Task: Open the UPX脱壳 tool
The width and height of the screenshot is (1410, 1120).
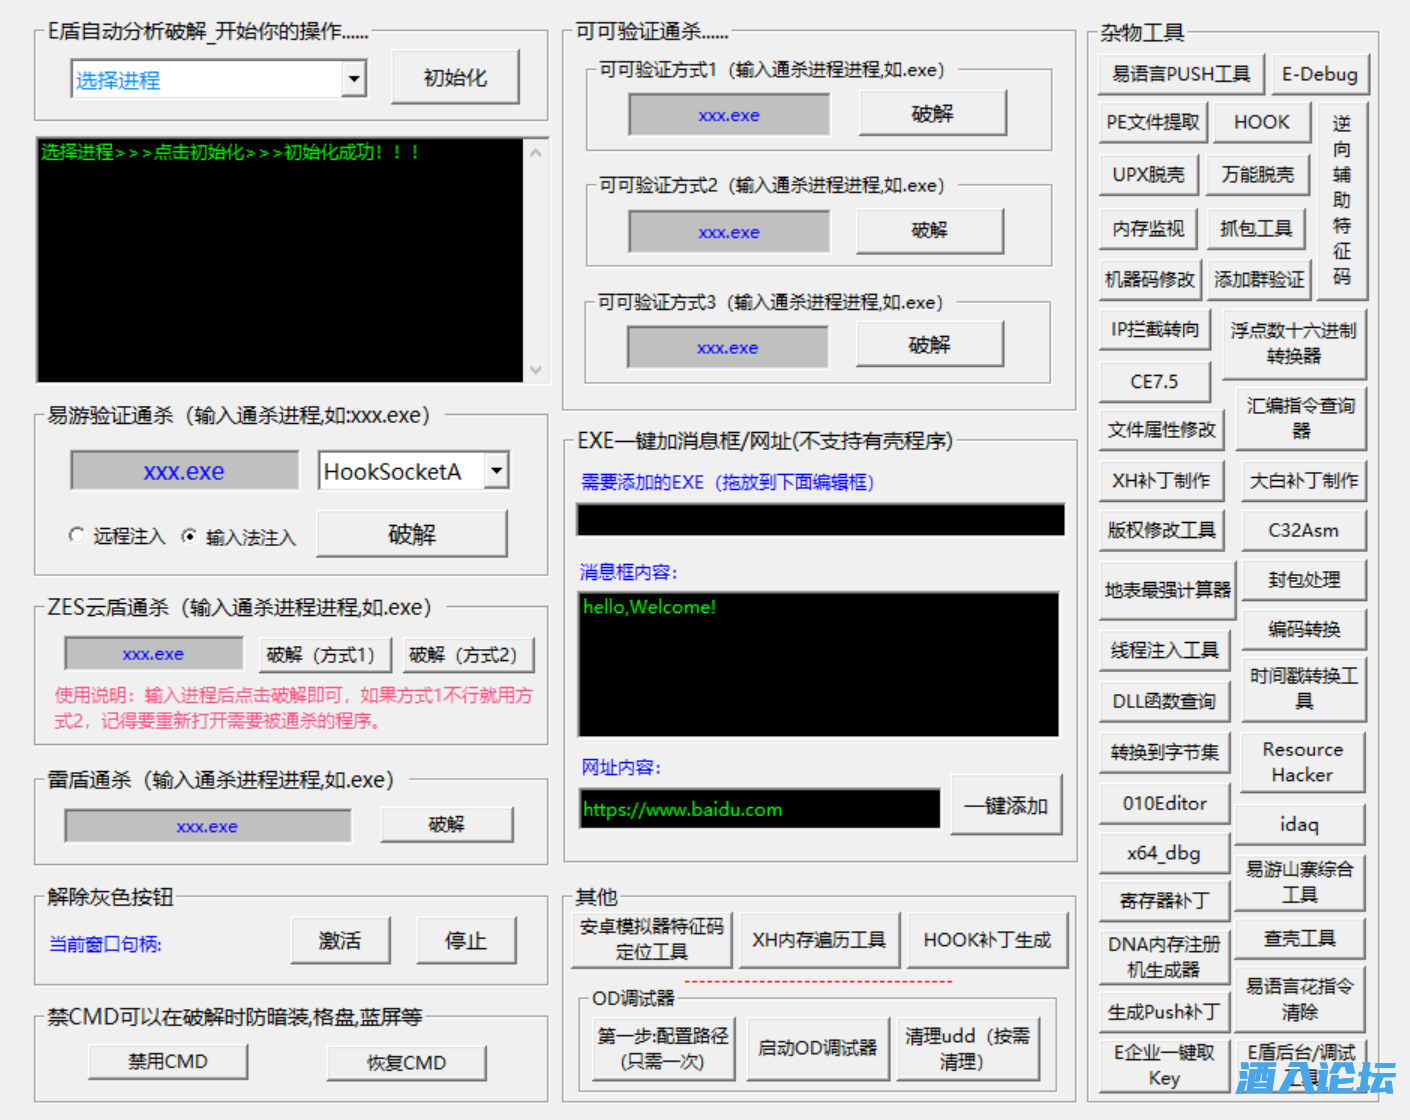Action: click(1148, 175)
